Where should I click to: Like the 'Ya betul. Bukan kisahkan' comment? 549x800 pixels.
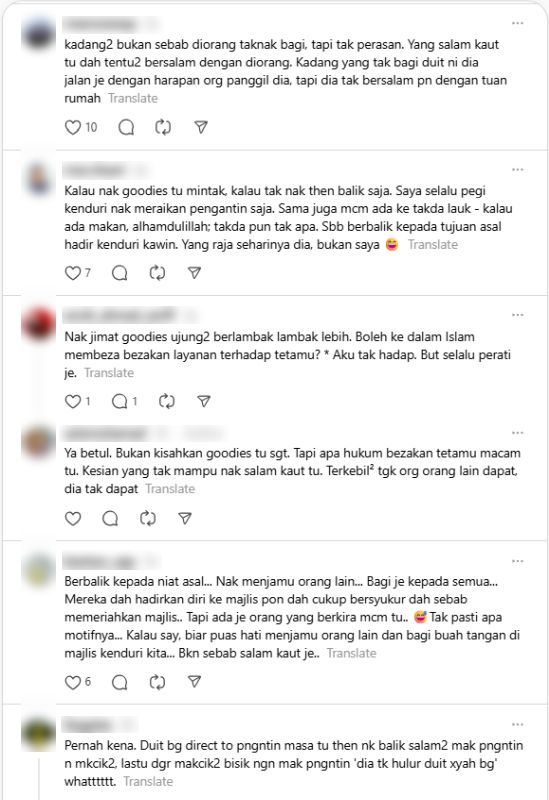[73, 518]
